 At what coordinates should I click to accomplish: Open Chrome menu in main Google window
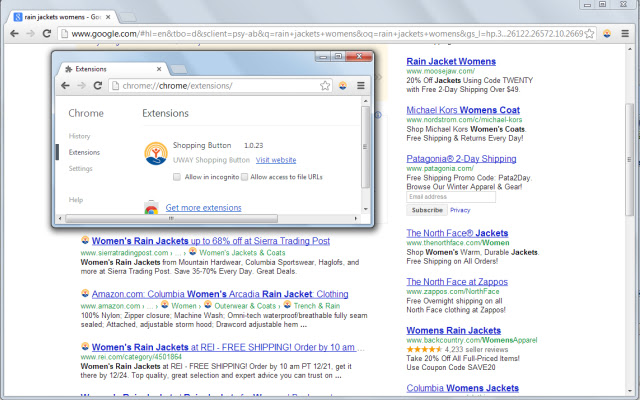coord(625,33)
